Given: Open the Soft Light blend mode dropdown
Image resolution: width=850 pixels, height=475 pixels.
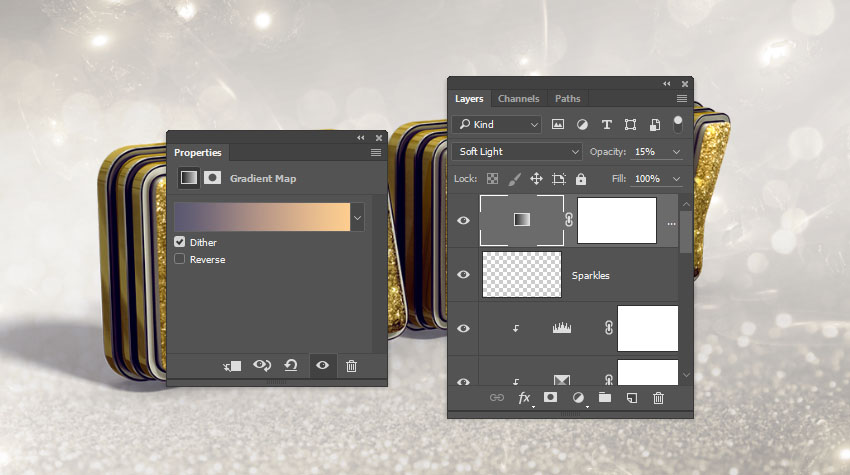Looking at the screenshot, I should [x=516, y=152].
